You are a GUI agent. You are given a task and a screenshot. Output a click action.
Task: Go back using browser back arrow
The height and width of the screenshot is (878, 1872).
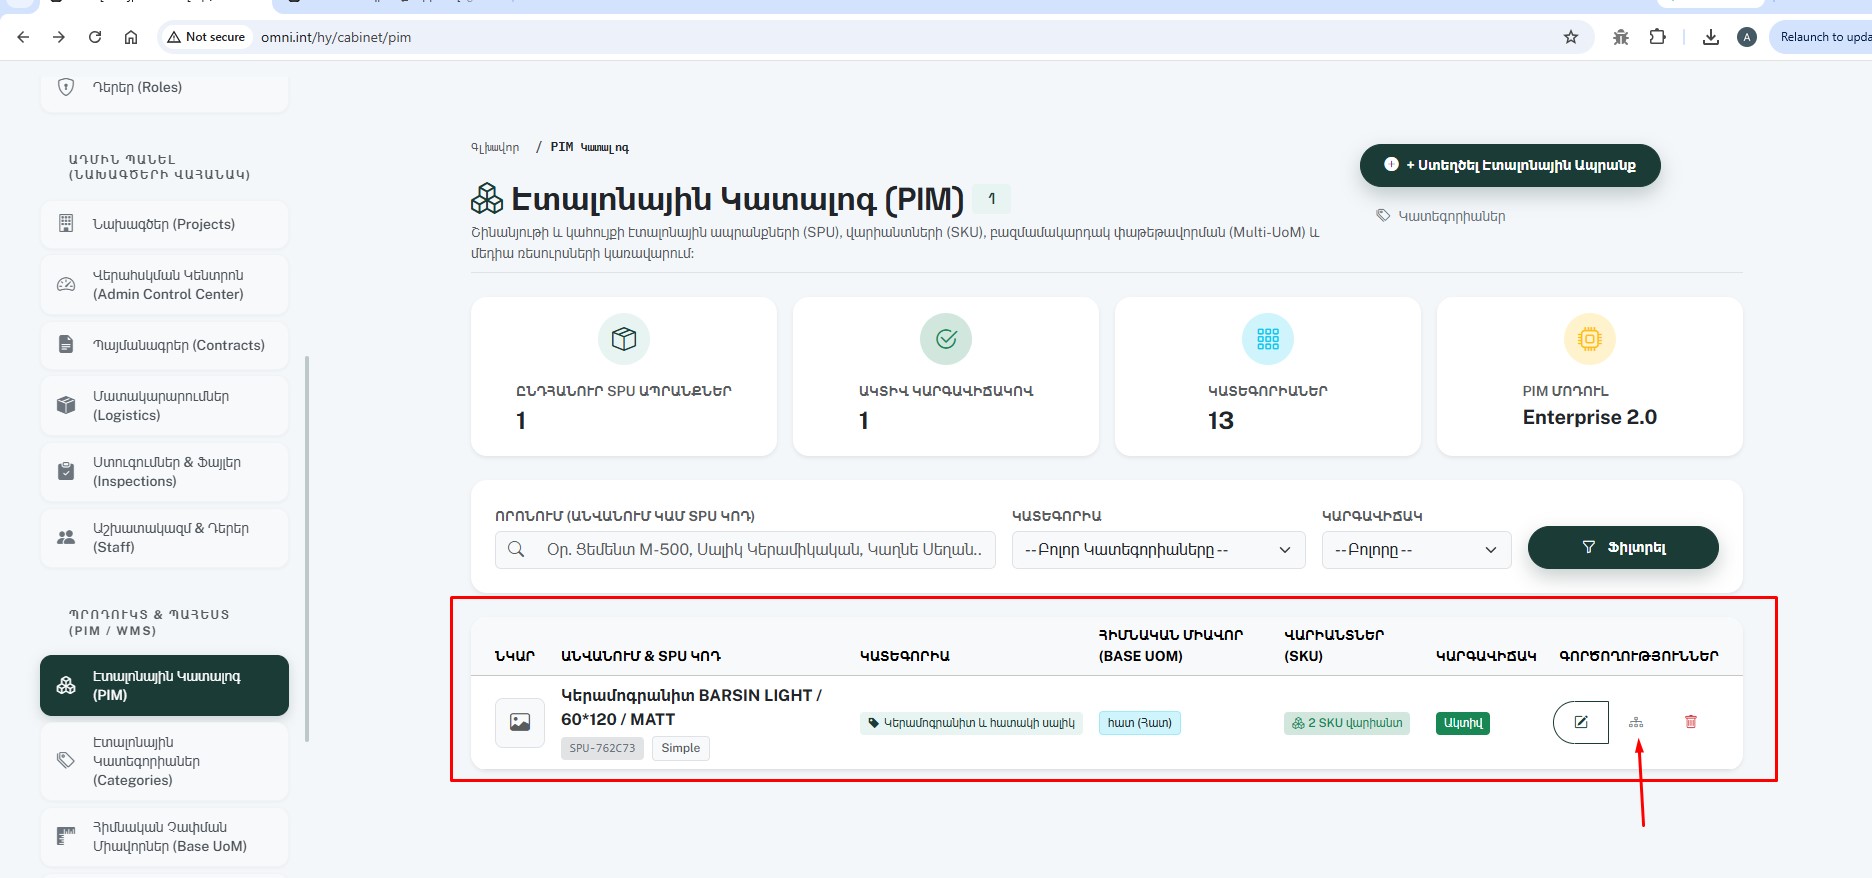pos(23,37)
